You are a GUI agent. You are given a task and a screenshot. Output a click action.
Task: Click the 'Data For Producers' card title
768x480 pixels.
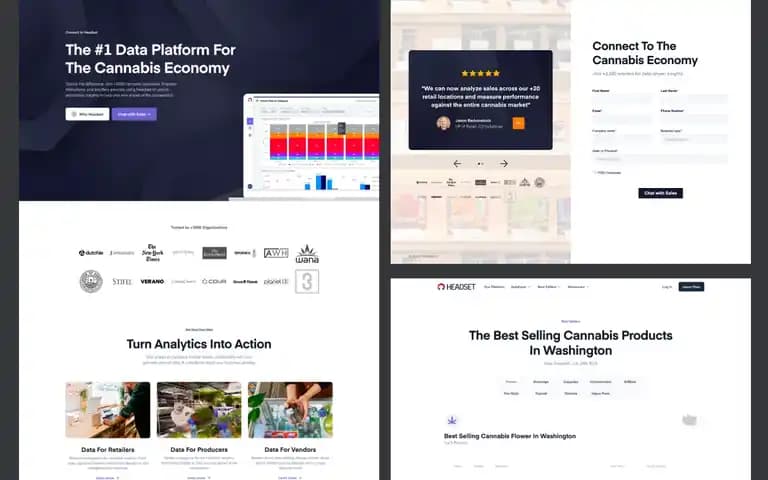199,450
